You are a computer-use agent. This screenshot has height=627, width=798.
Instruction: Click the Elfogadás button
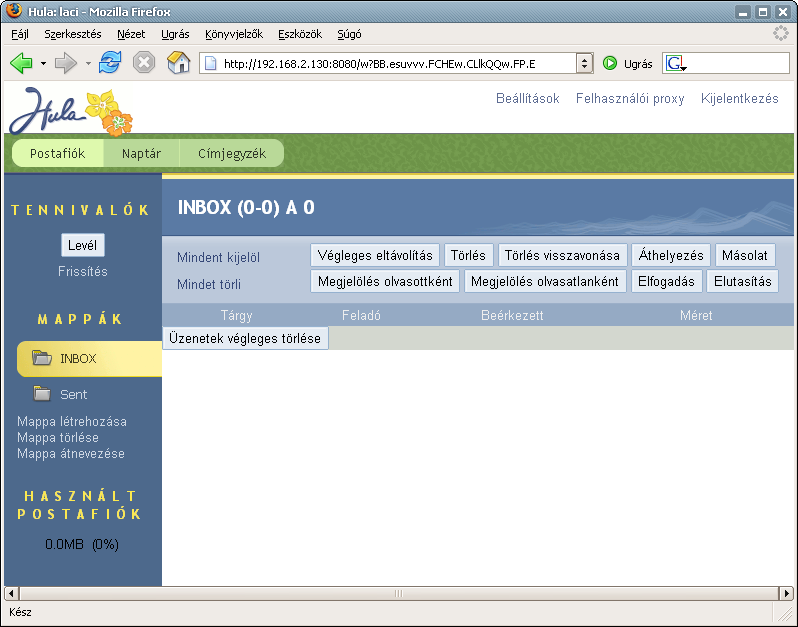[x=666, y=281]
